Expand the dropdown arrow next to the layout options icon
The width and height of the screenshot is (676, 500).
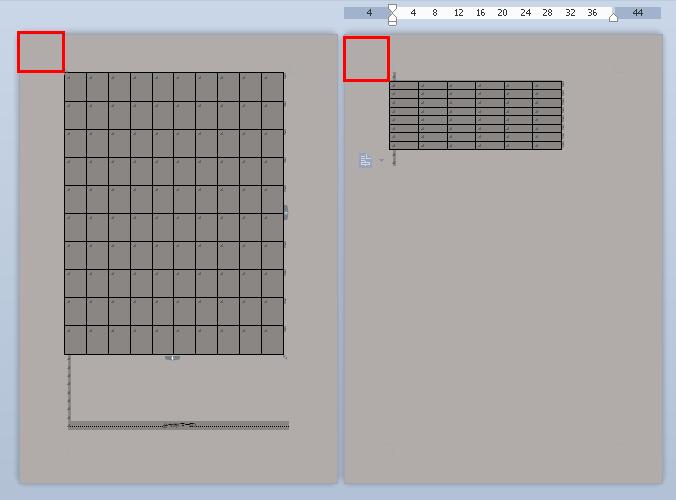381,160
